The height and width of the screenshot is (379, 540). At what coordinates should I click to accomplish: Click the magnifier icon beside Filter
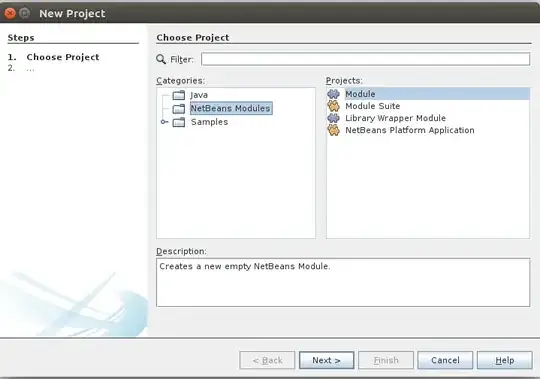[161, 59]
